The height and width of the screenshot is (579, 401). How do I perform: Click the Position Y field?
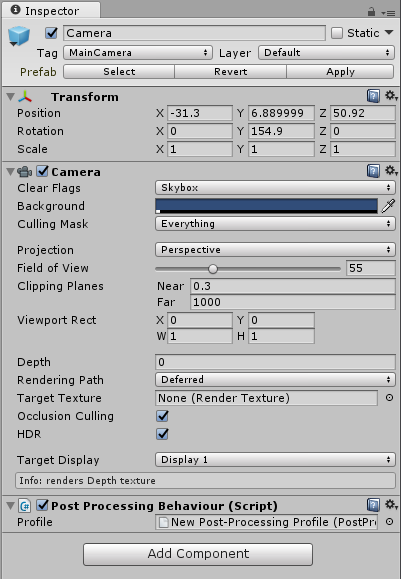(281, 113)
